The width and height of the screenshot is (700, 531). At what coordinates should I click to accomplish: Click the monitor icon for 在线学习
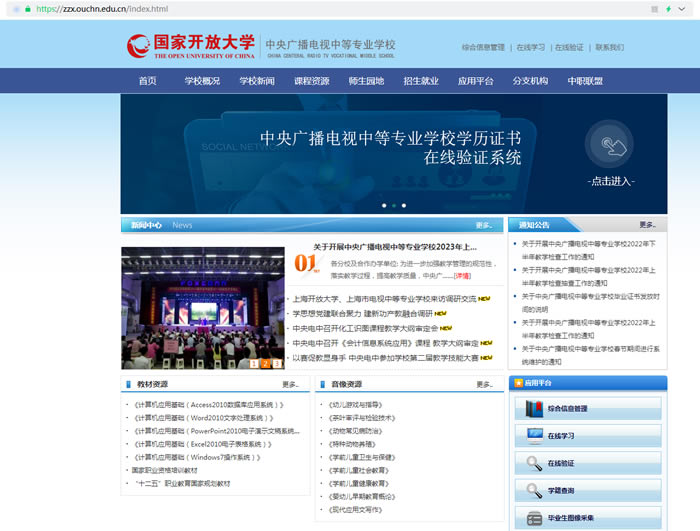(534, 436)
